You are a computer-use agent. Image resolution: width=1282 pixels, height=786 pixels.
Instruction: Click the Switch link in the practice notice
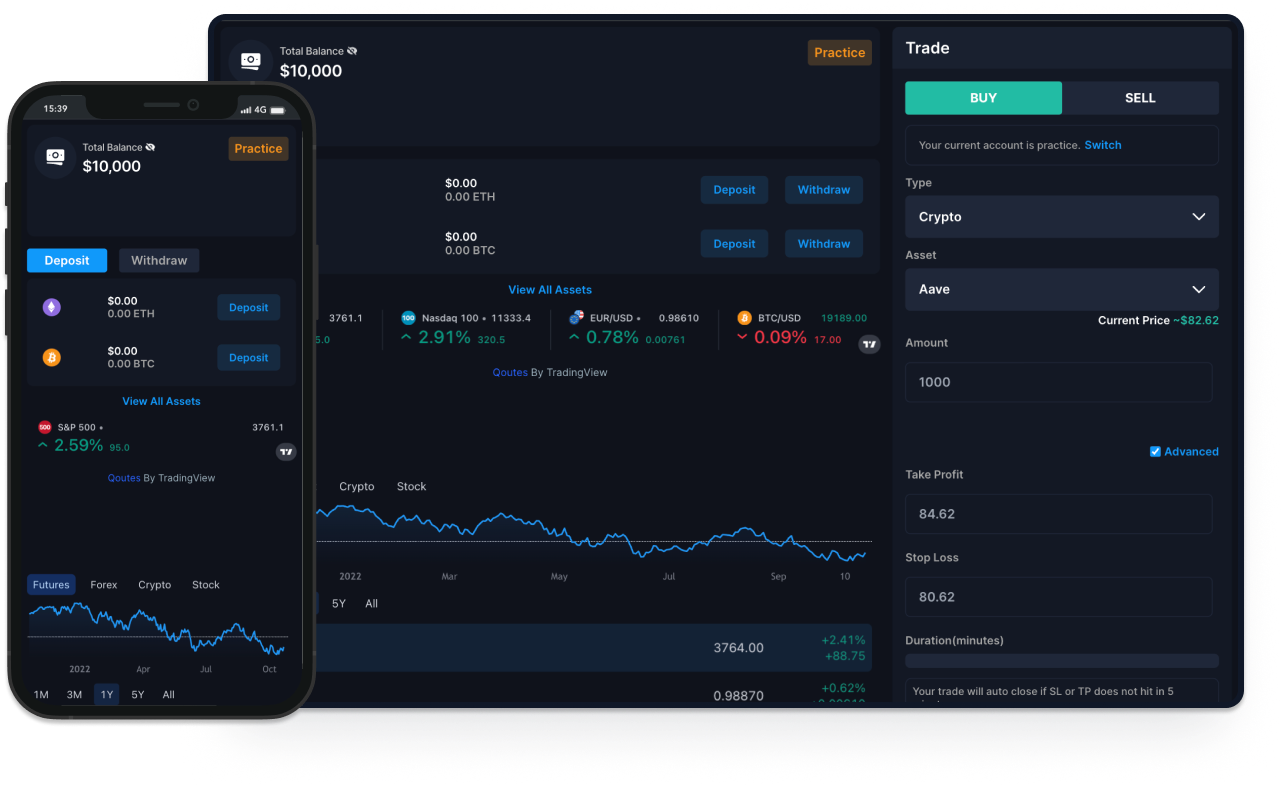click(x=1103, y=145)
